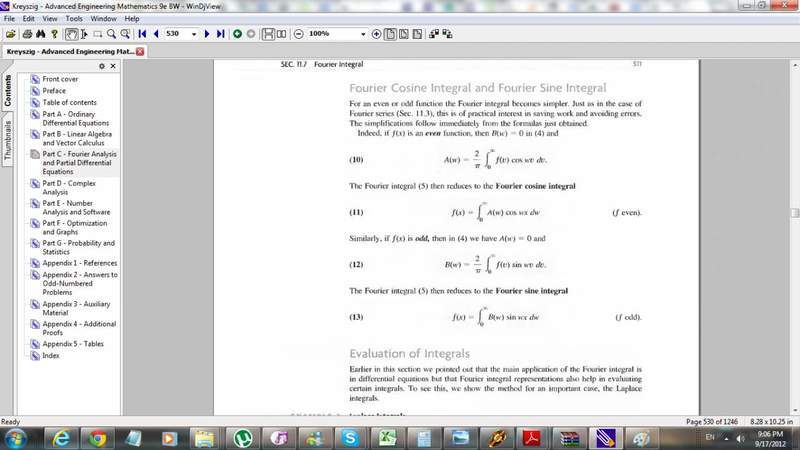Go to Part E - Numeric Analysis and Software
This screenshot has height=450, width=800.
point(76,208)
